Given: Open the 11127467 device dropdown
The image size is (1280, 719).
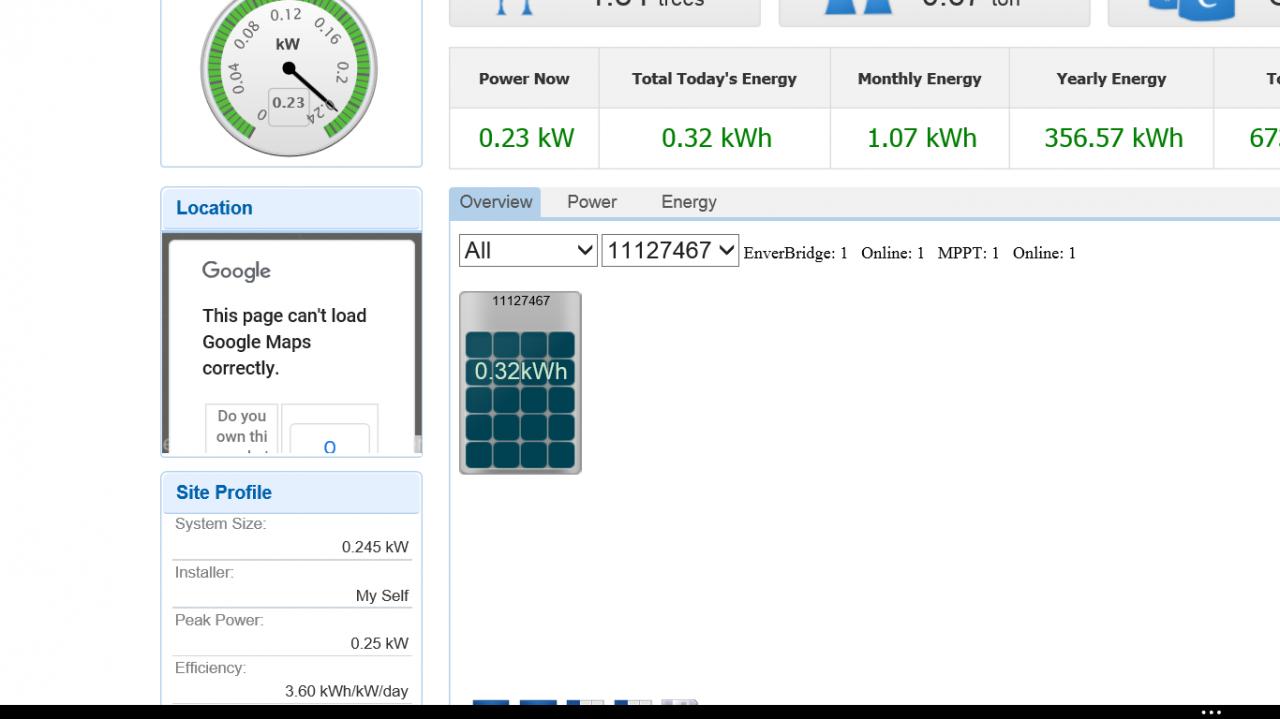Looking at the screenshot, I should 670,250.
